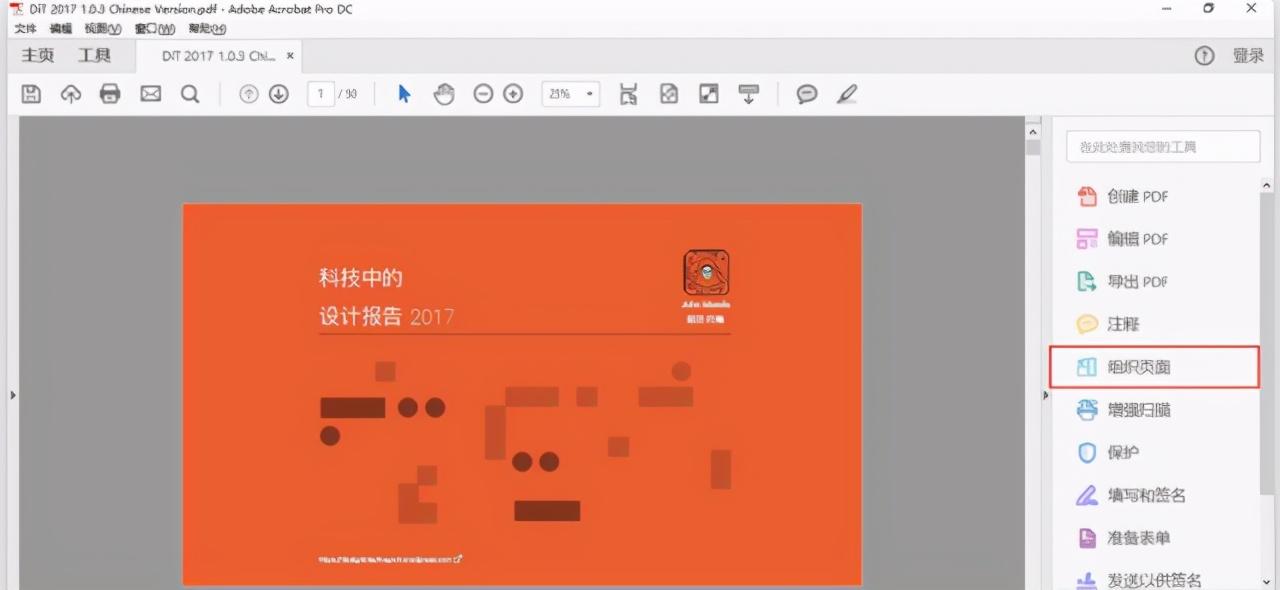Open the help question icon
This screenshot has width=1280, height=590.
point(1205,56)
